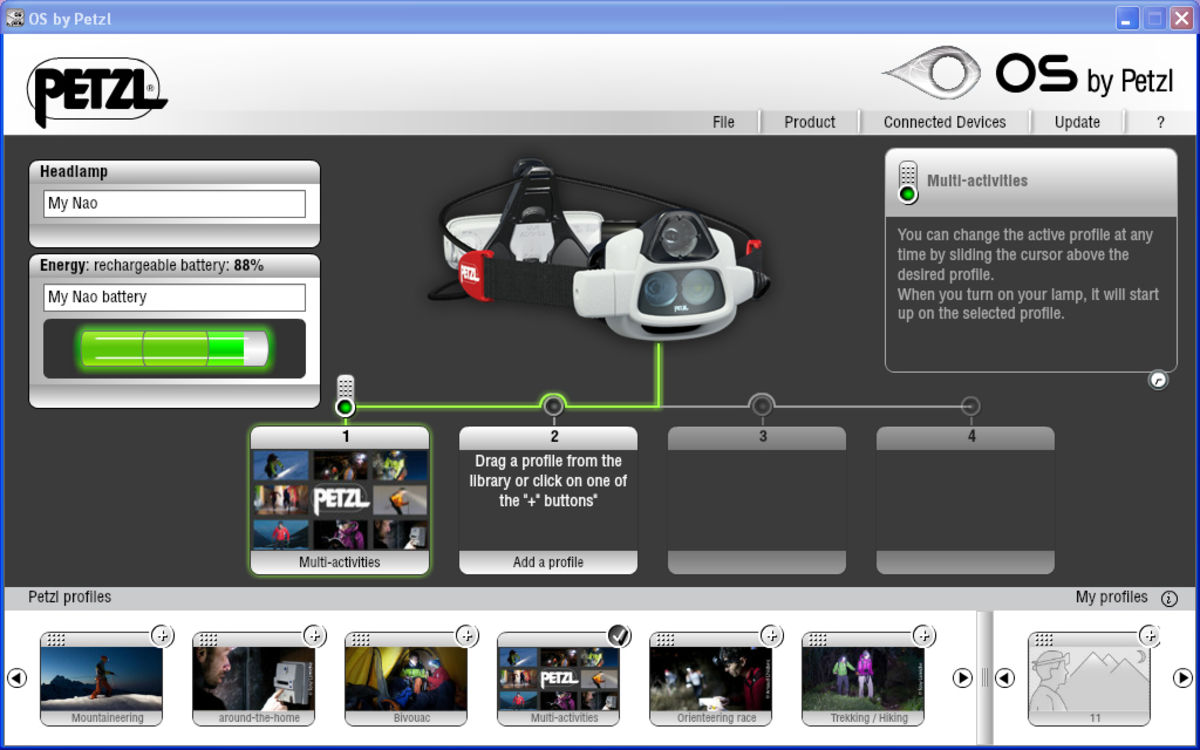Open the Update menu
This screenshot has width=1200, height=750.
tap(1077, 122)
